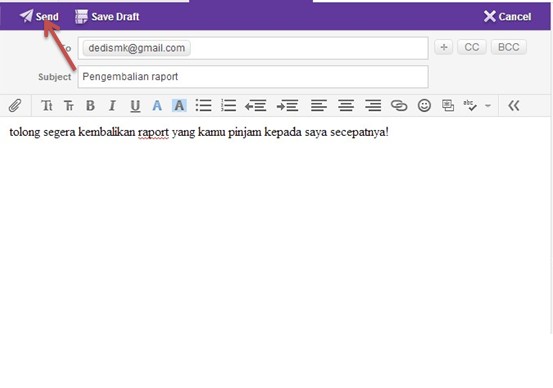This screenshot has width=553, height=388.
Task: Insert a numbered list
Action: [x=229, y=105]
